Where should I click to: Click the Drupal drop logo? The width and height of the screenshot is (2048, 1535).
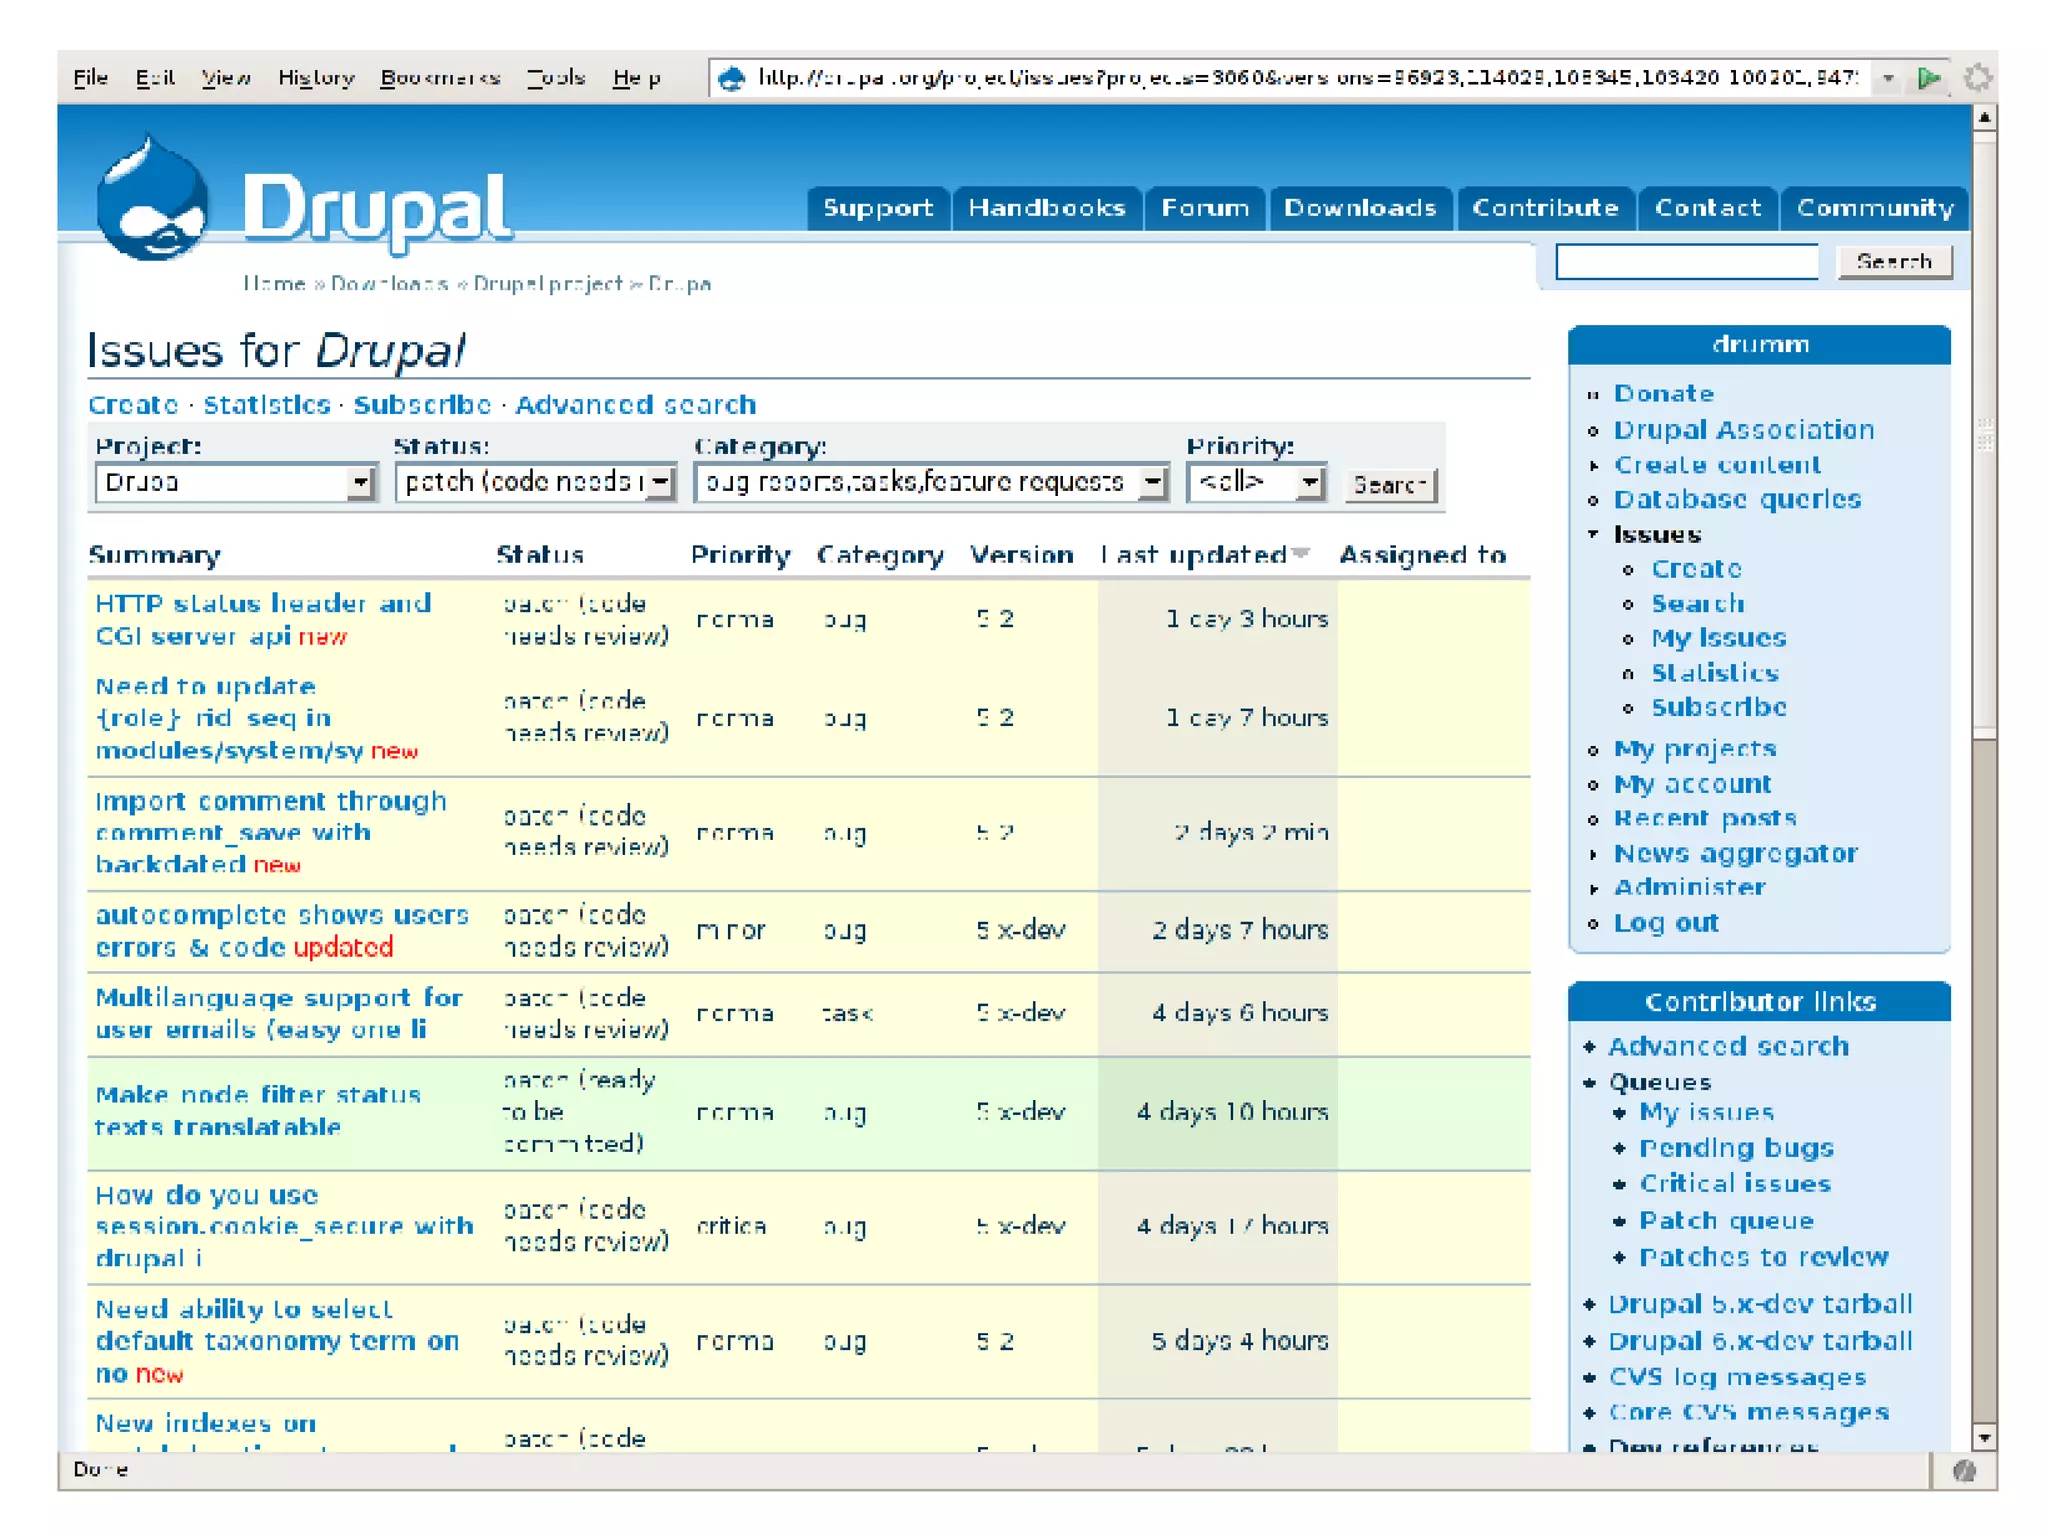pos(152,198)
